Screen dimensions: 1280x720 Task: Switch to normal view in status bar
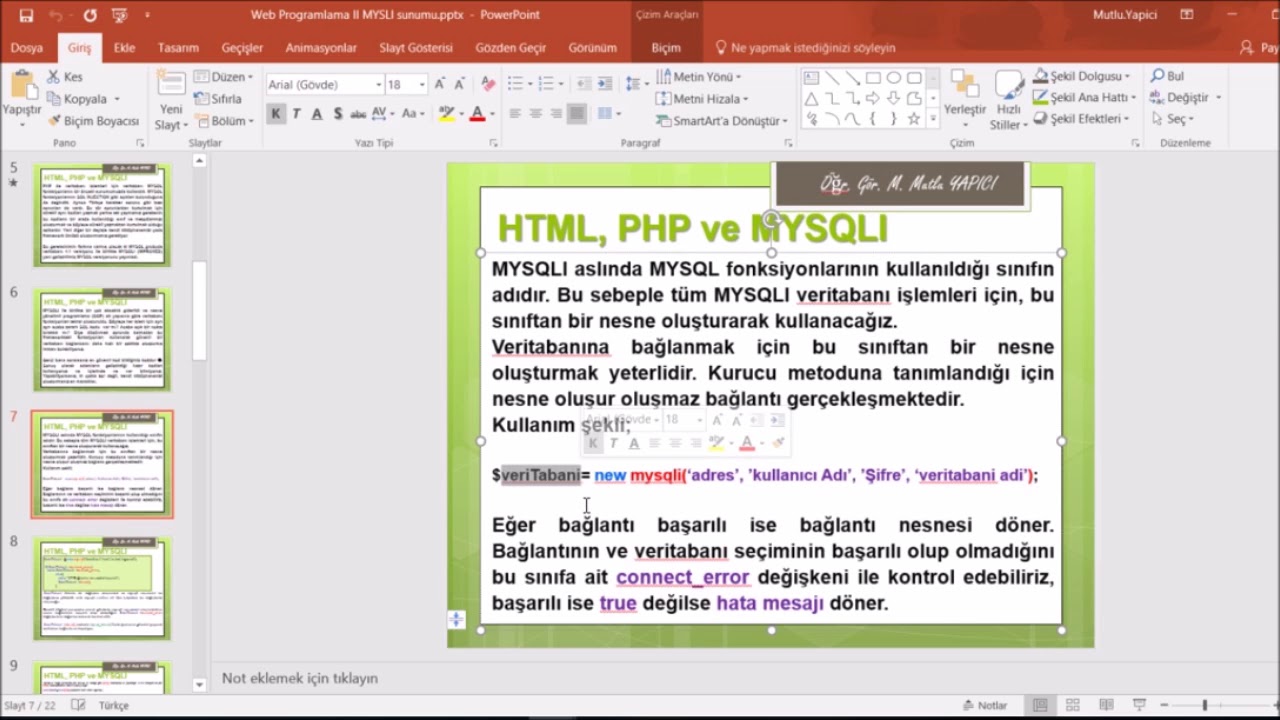coord(1040,705)
